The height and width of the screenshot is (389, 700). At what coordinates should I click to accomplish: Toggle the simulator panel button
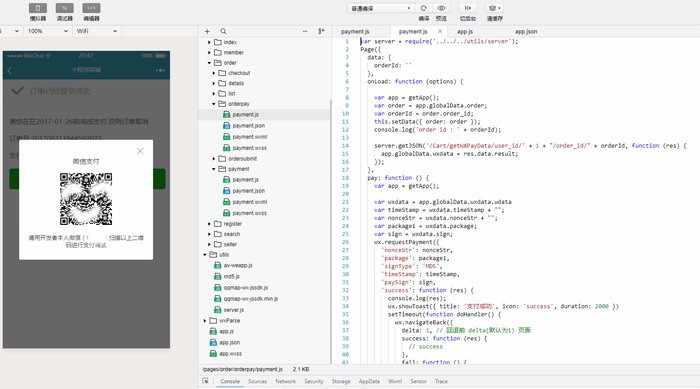(38, 8)
